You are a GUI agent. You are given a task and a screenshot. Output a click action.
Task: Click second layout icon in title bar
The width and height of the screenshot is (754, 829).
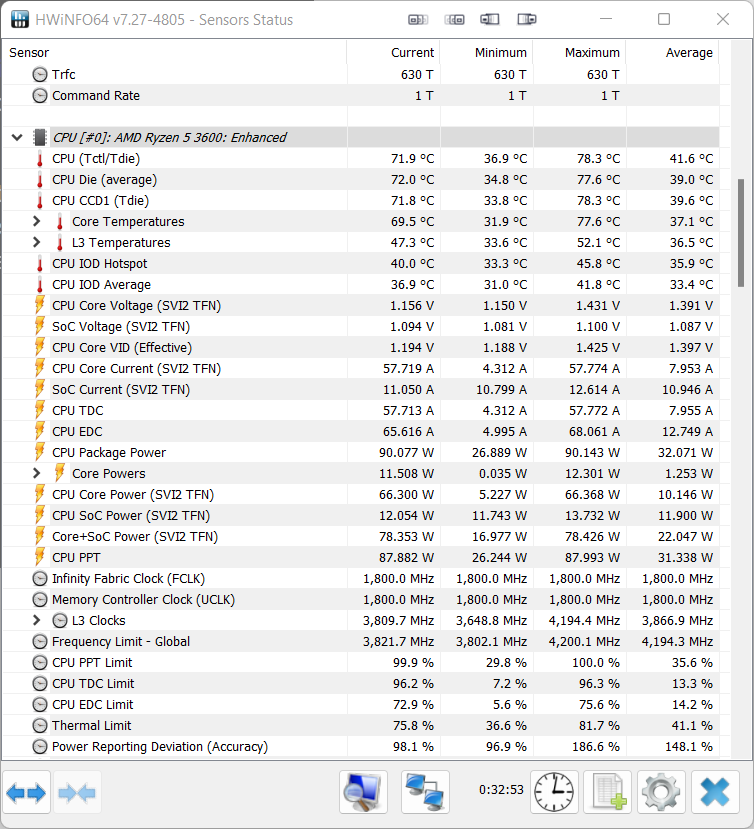click(455, 20)
